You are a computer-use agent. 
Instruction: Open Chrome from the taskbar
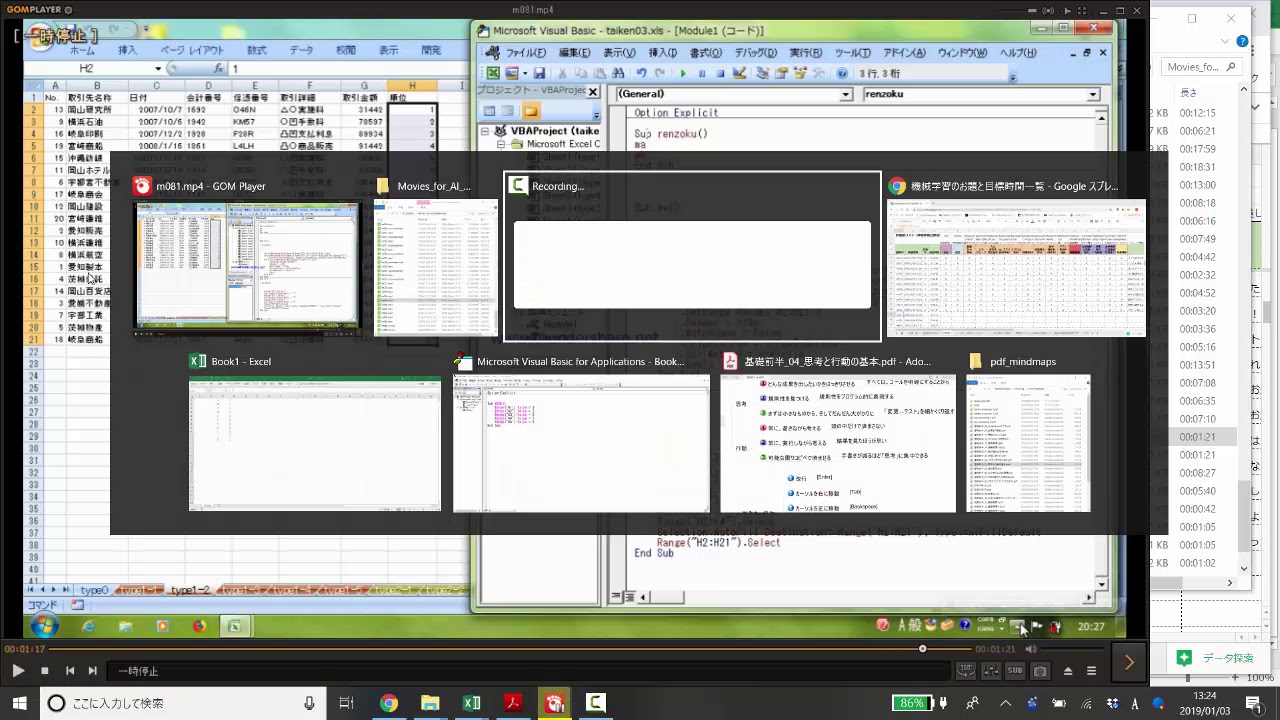coord(388,703)
